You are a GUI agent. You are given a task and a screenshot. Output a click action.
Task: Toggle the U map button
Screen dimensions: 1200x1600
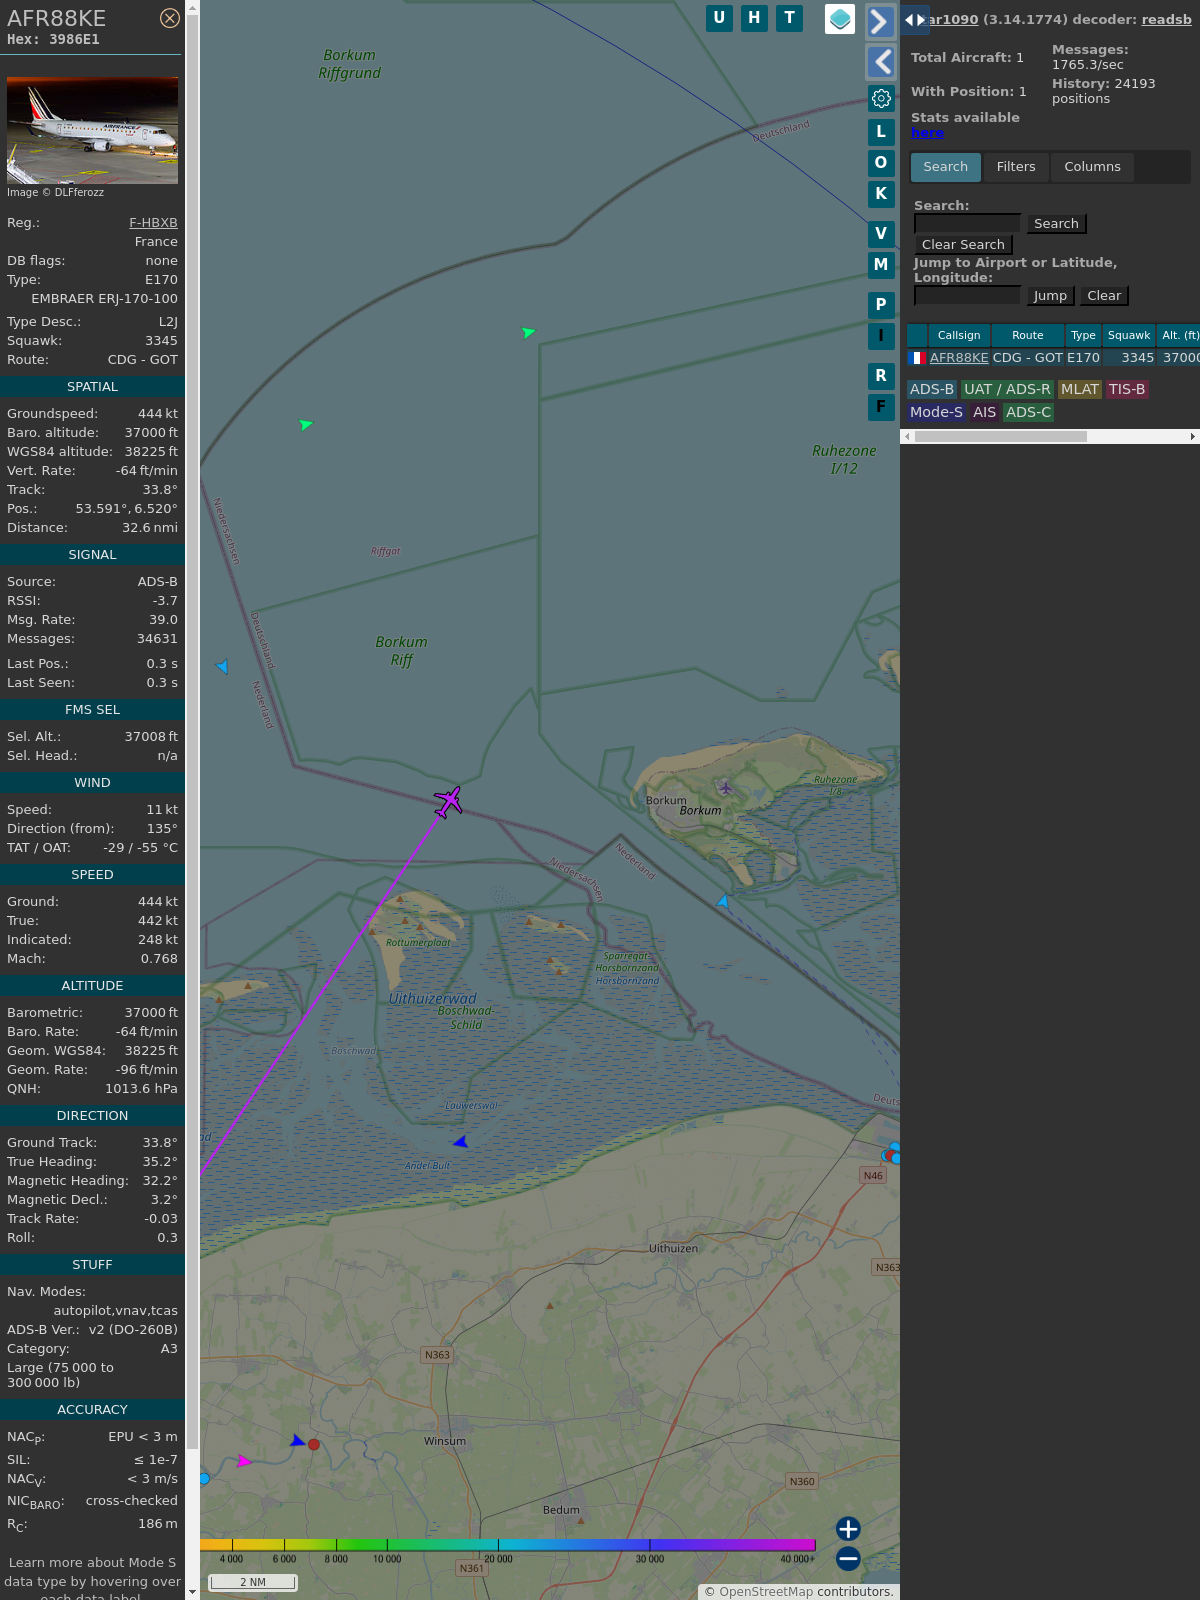[x=719, y=18]
